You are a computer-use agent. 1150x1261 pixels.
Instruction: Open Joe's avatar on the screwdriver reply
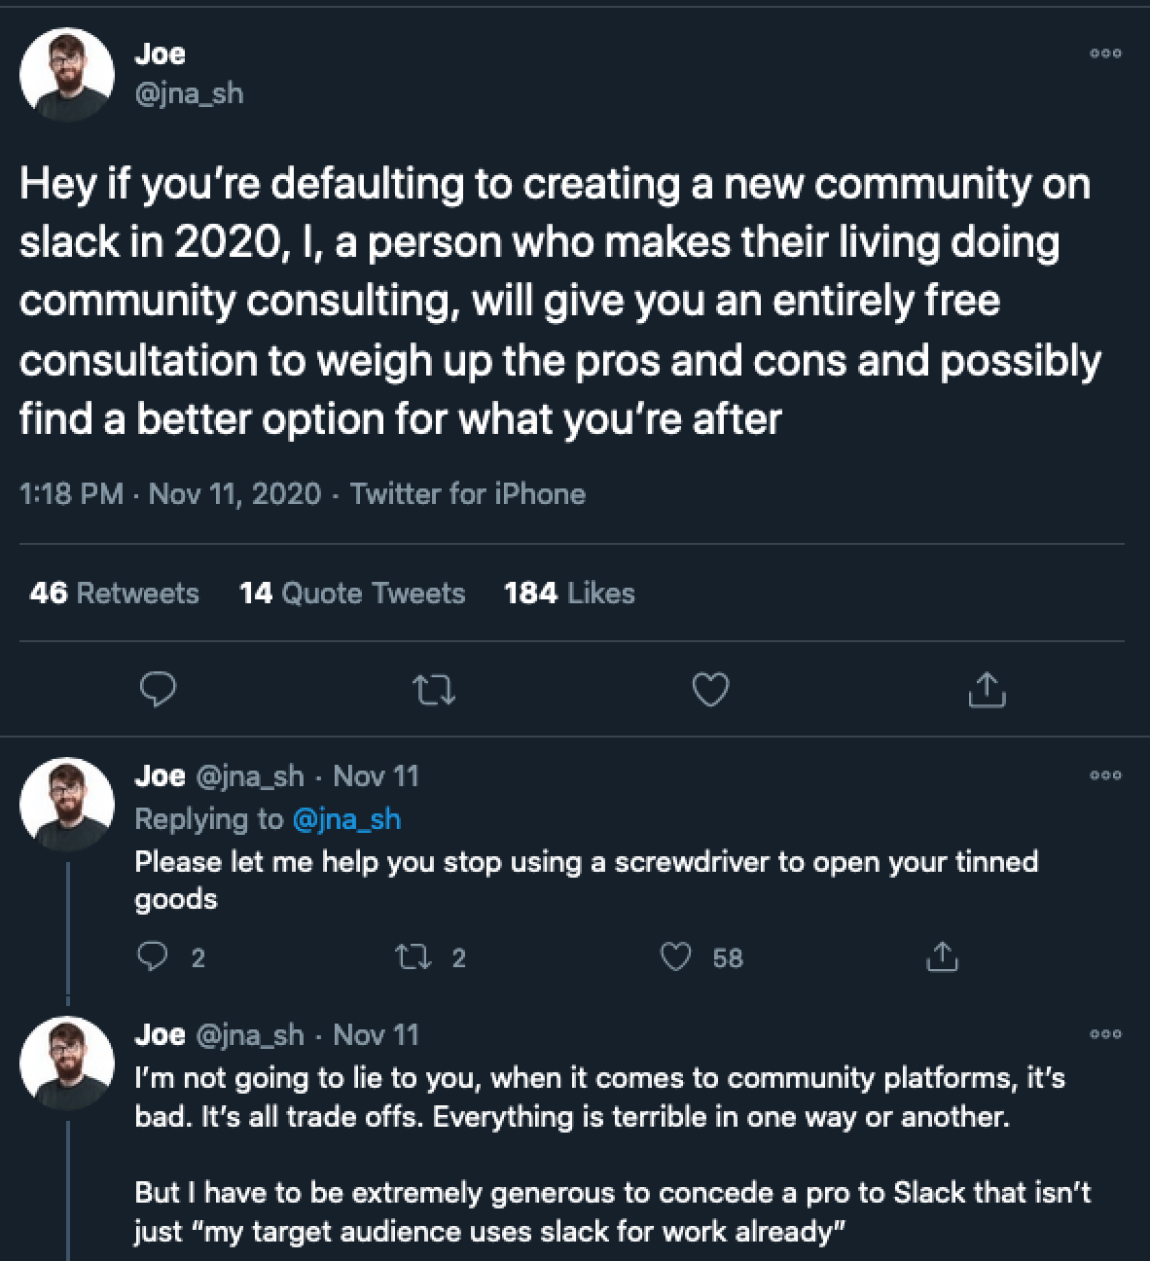67,804
